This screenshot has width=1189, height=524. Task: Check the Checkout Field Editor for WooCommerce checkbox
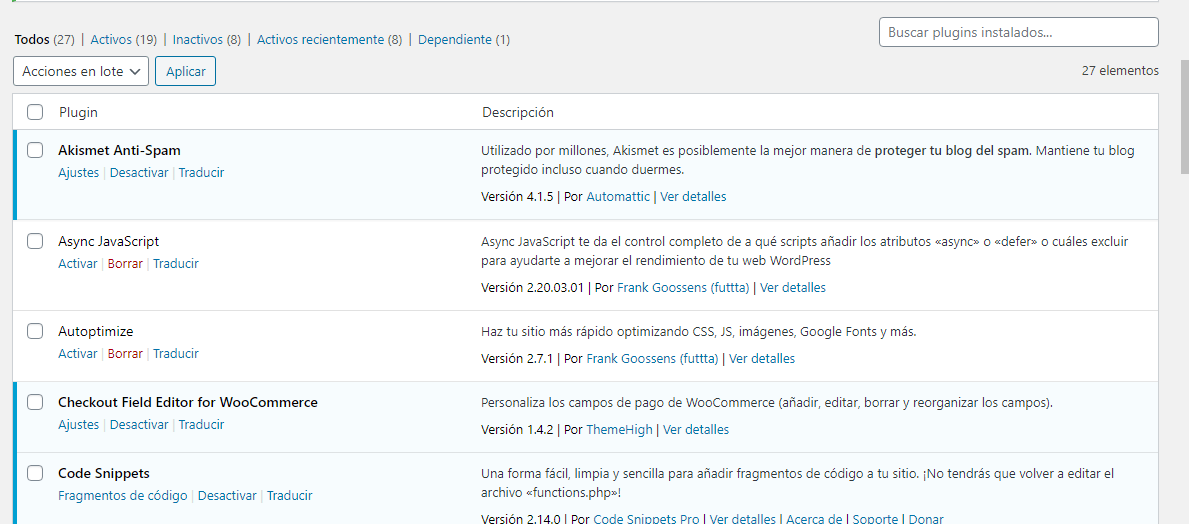pos(35,402)
